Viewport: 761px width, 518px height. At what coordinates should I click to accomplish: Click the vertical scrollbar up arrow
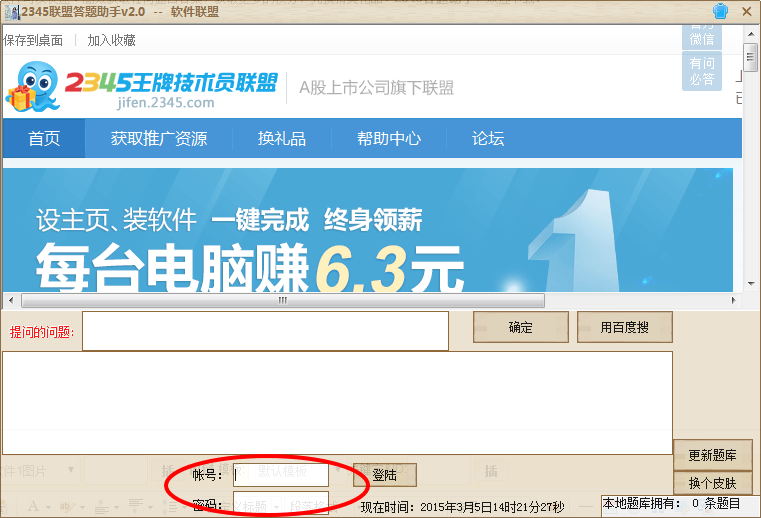click(x=751, y=34)
